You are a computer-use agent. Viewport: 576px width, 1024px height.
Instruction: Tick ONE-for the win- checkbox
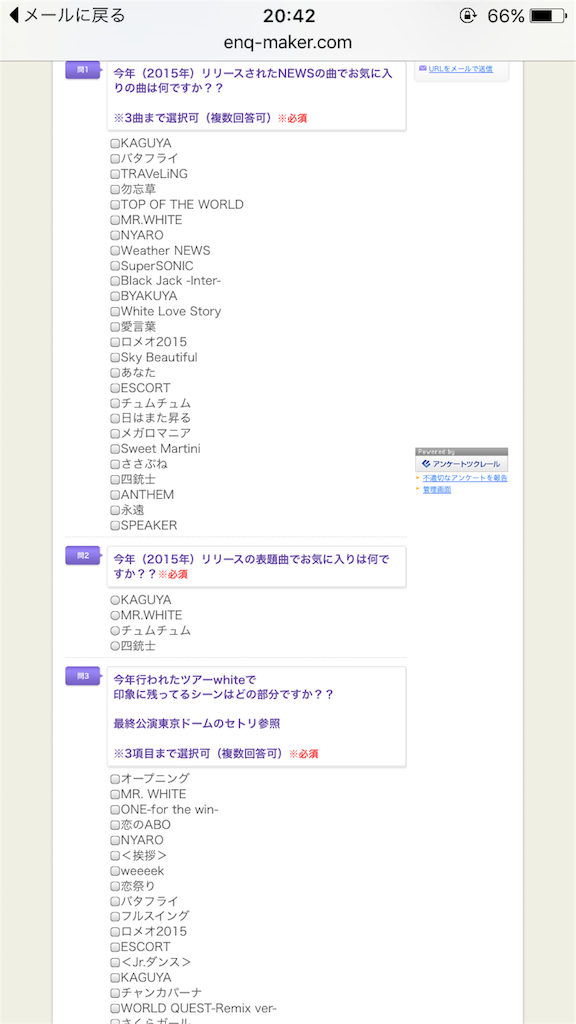[x=115, y=810]
